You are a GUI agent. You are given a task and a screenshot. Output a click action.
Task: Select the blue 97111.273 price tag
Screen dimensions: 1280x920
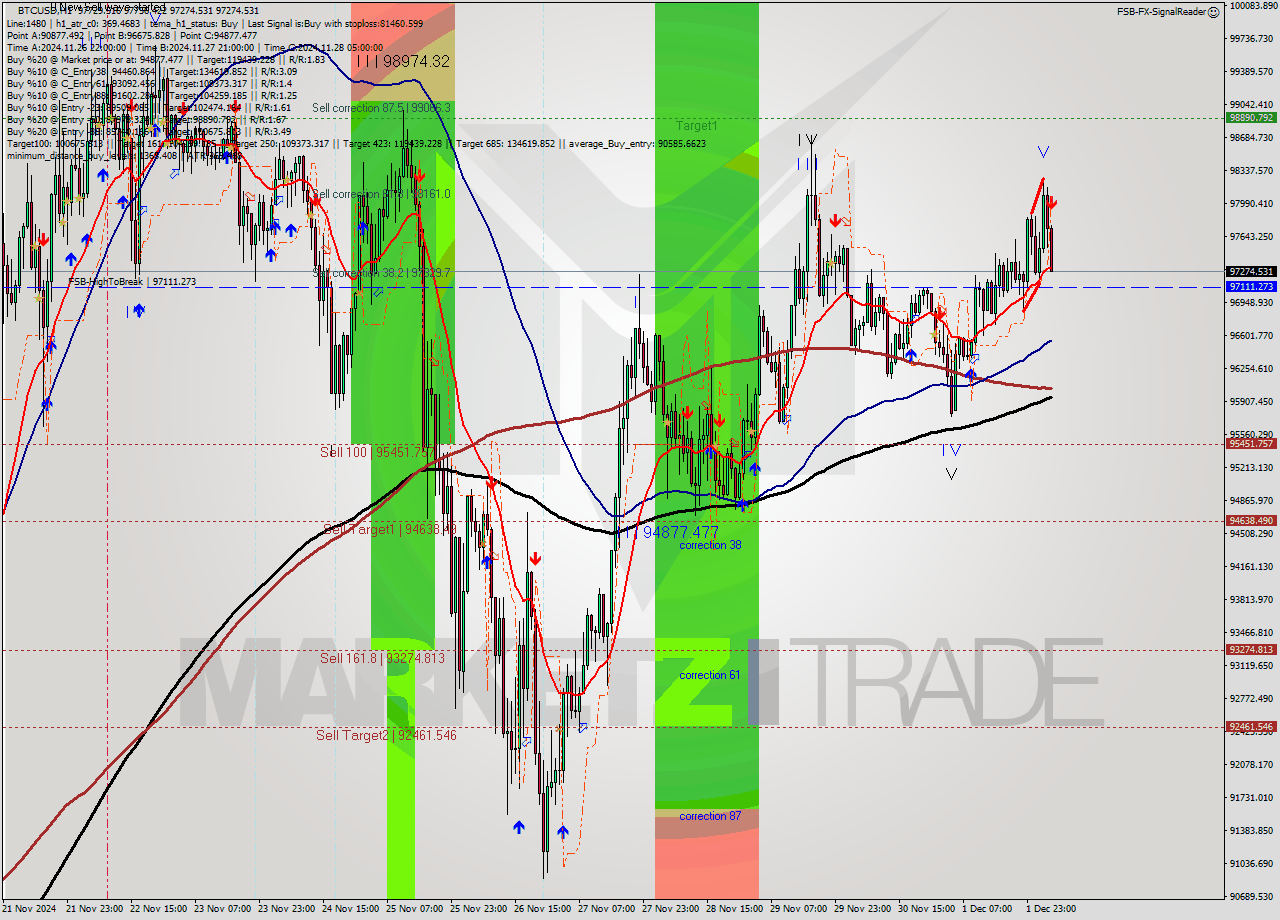(1251, 286)
